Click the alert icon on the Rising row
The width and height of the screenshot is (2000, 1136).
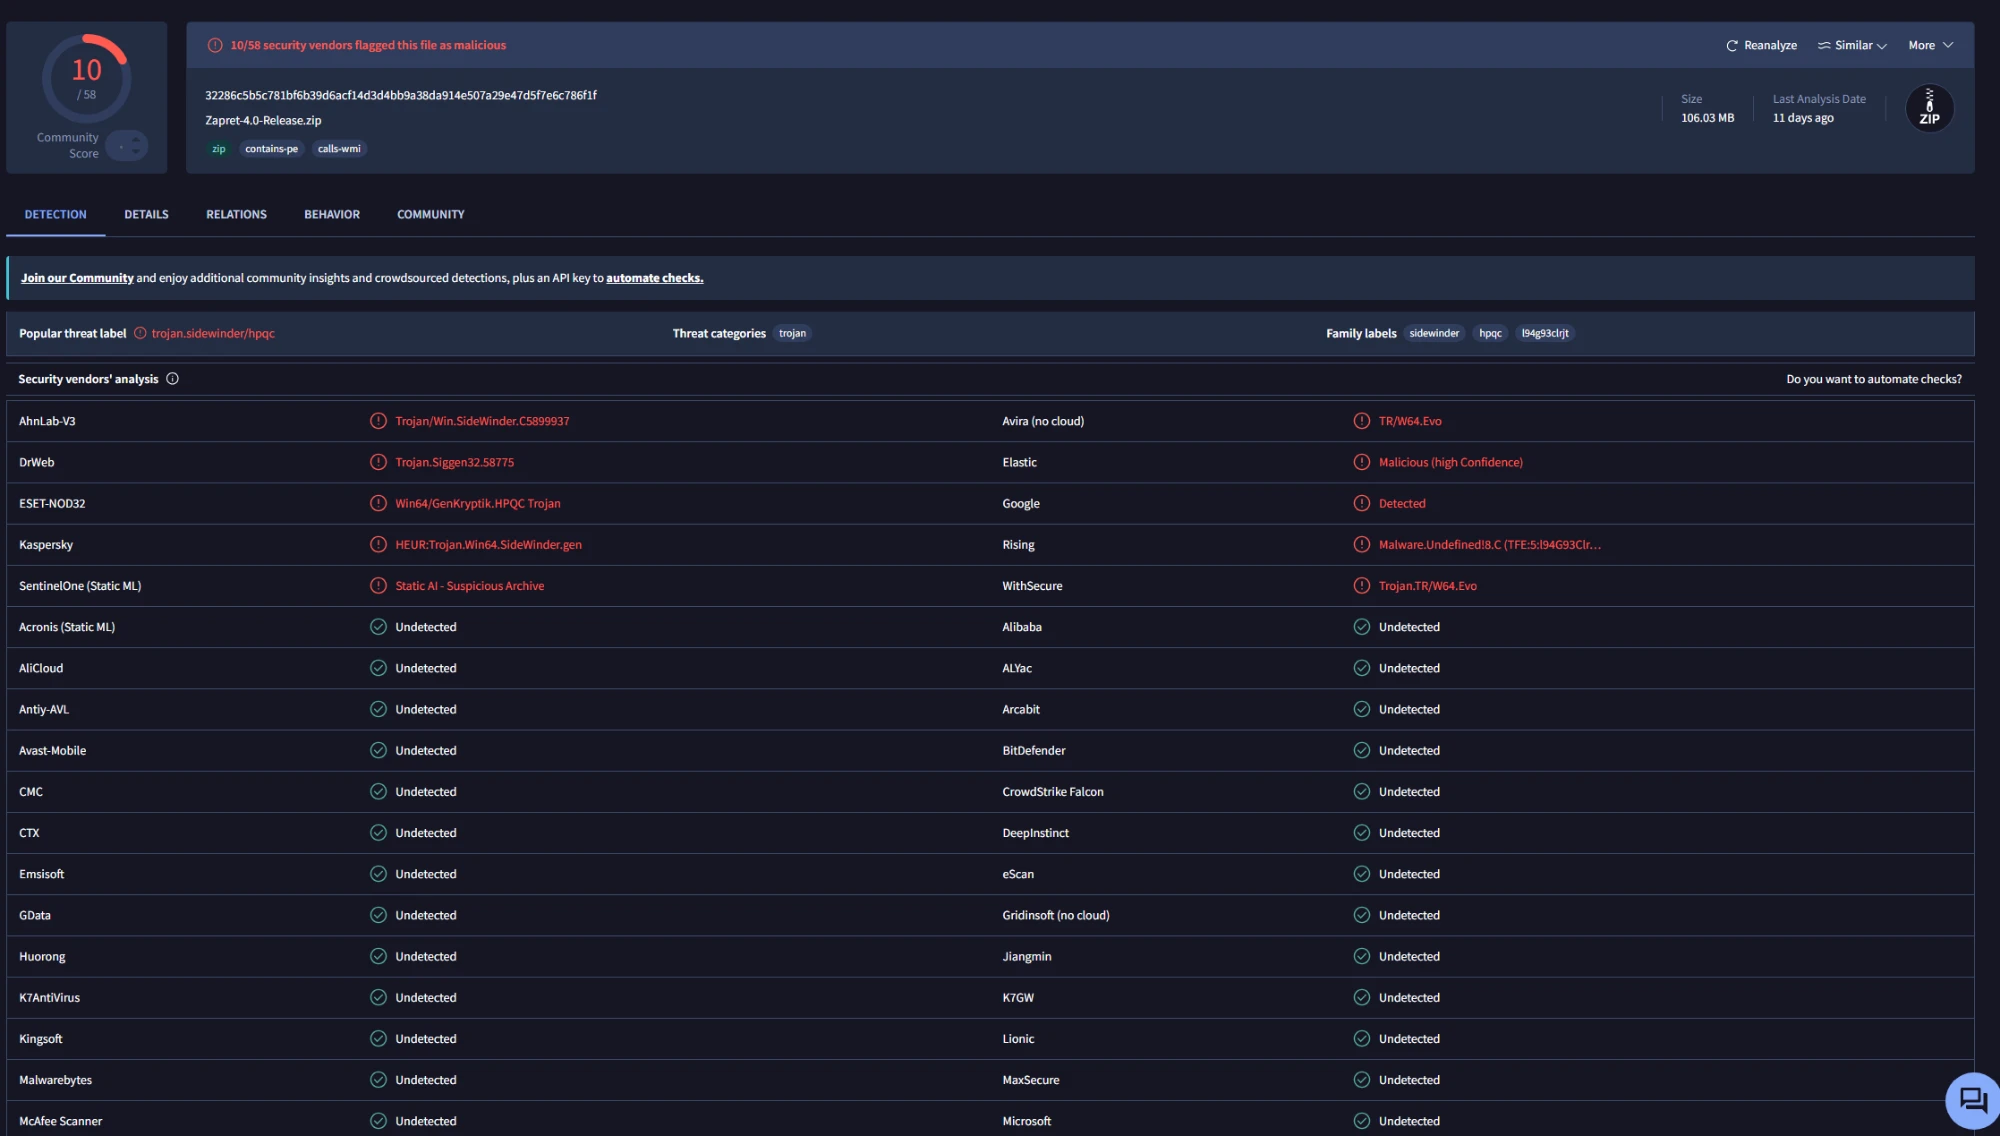(1362, 545)
